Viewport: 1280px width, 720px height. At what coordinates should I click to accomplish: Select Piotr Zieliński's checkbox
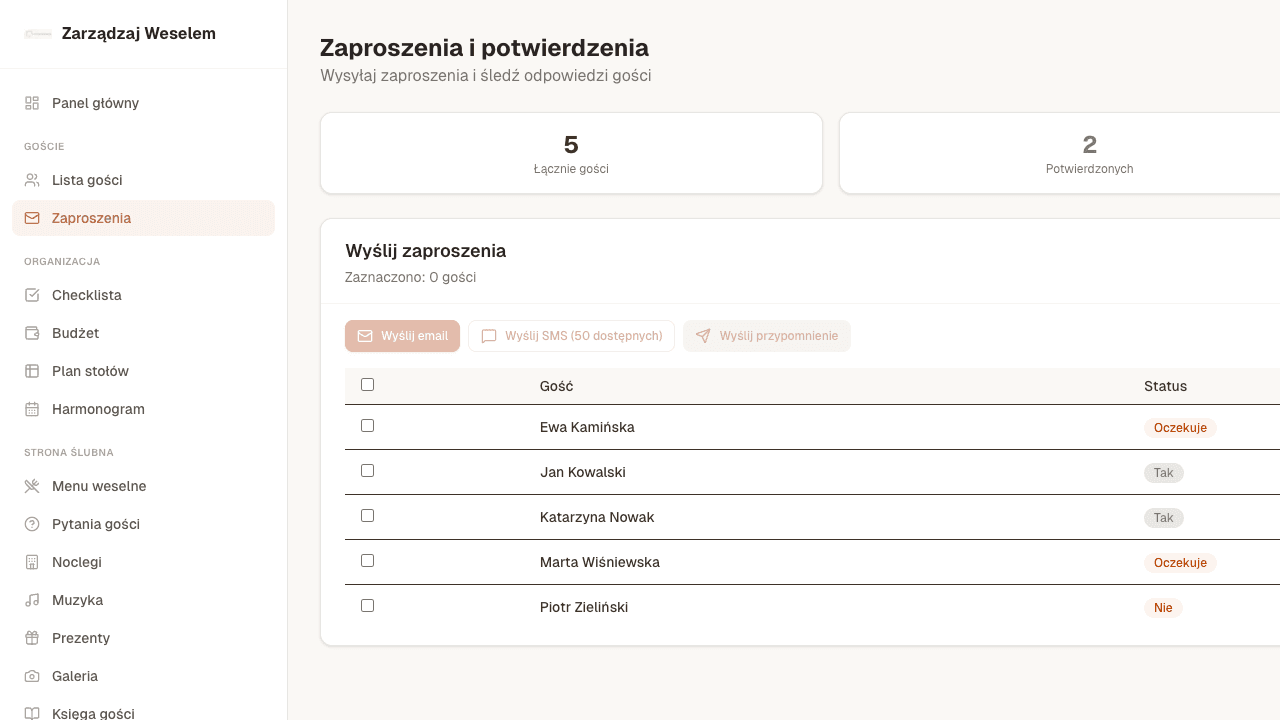pyautogui.click(x=367, y=605)
